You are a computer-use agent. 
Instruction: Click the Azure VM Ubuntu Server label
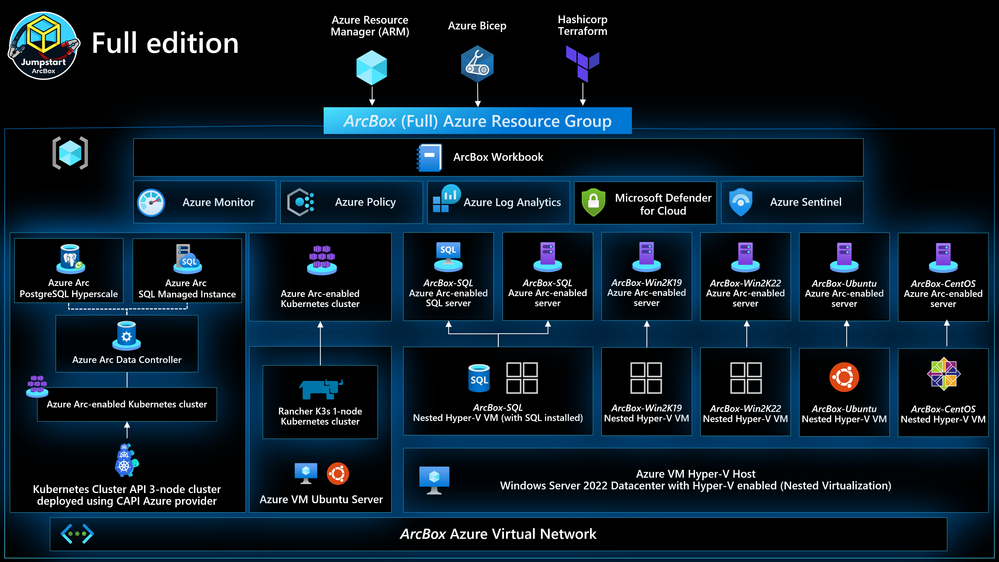point(321,500)
